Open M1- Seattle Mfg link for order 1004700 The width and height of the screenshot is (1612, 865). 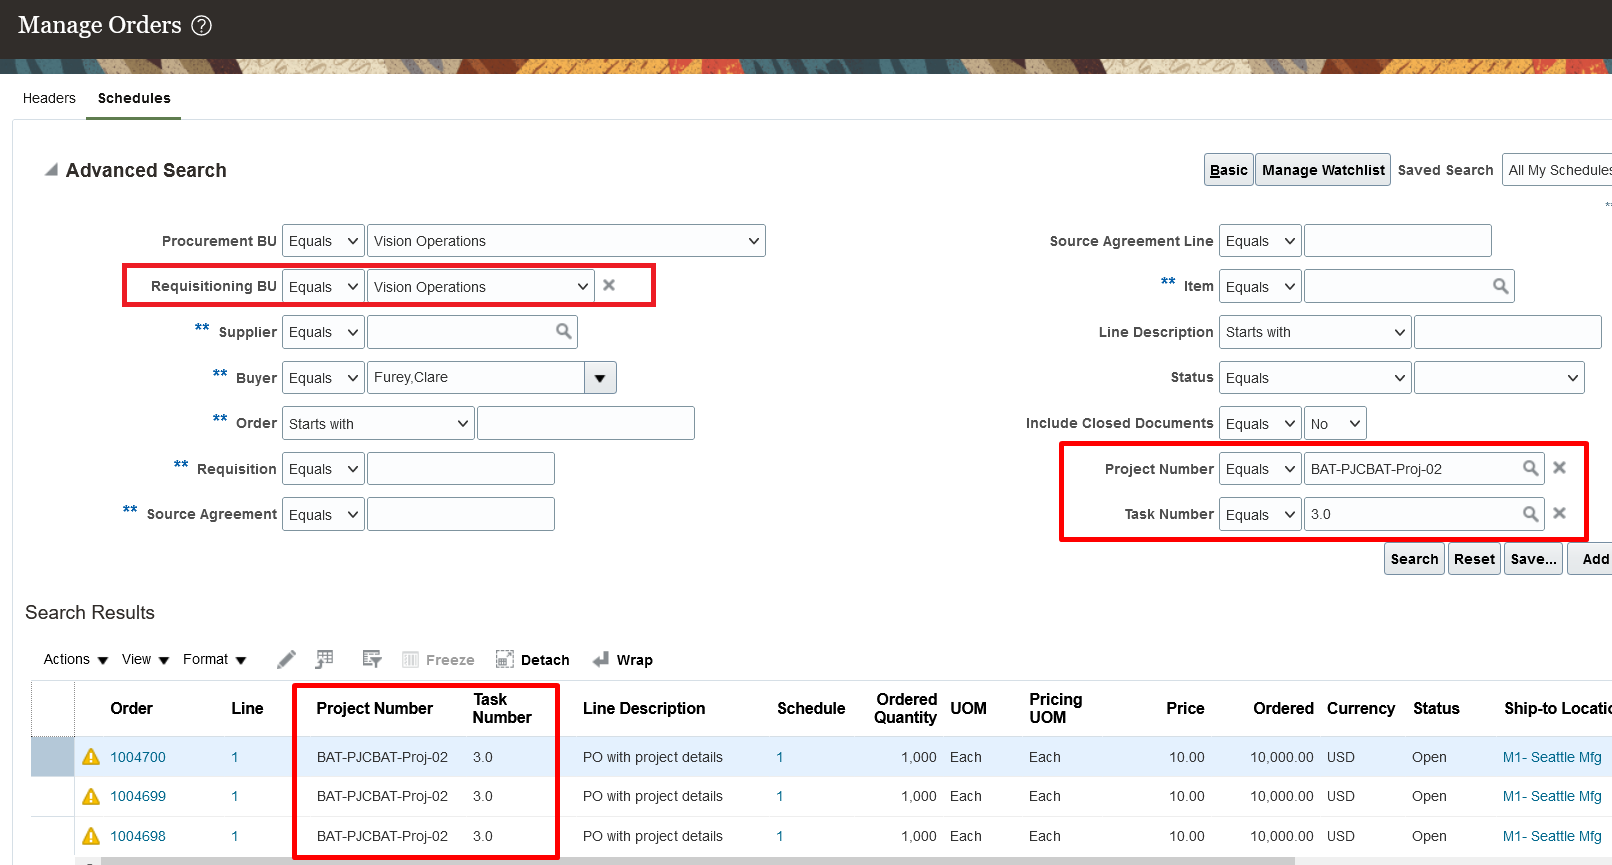[1552, 757]
